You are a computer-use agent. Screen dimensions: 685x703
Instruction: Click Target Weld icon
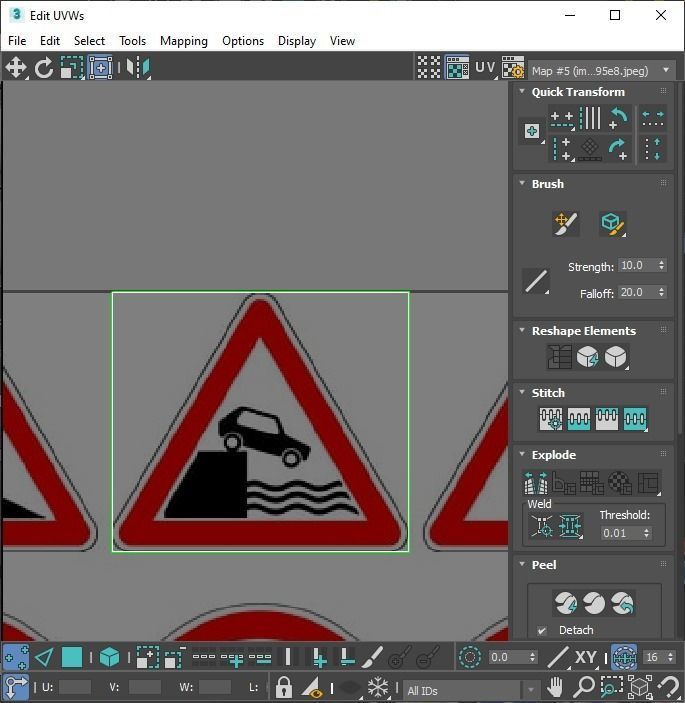(542, 525)
